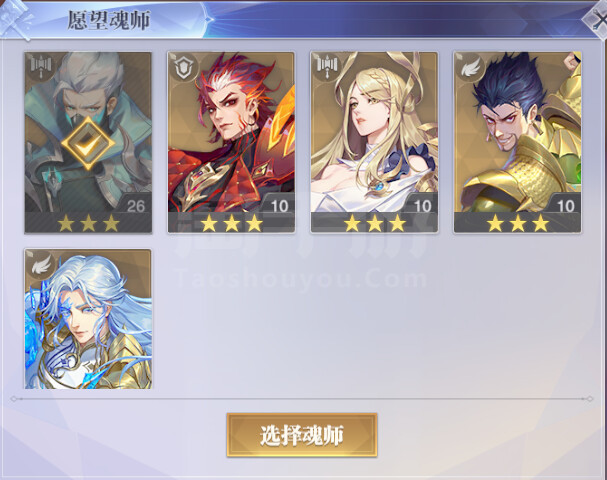Click the tower class icon on blonde card
Viewport: 607px width, 480px height.
tap(326, 67)
